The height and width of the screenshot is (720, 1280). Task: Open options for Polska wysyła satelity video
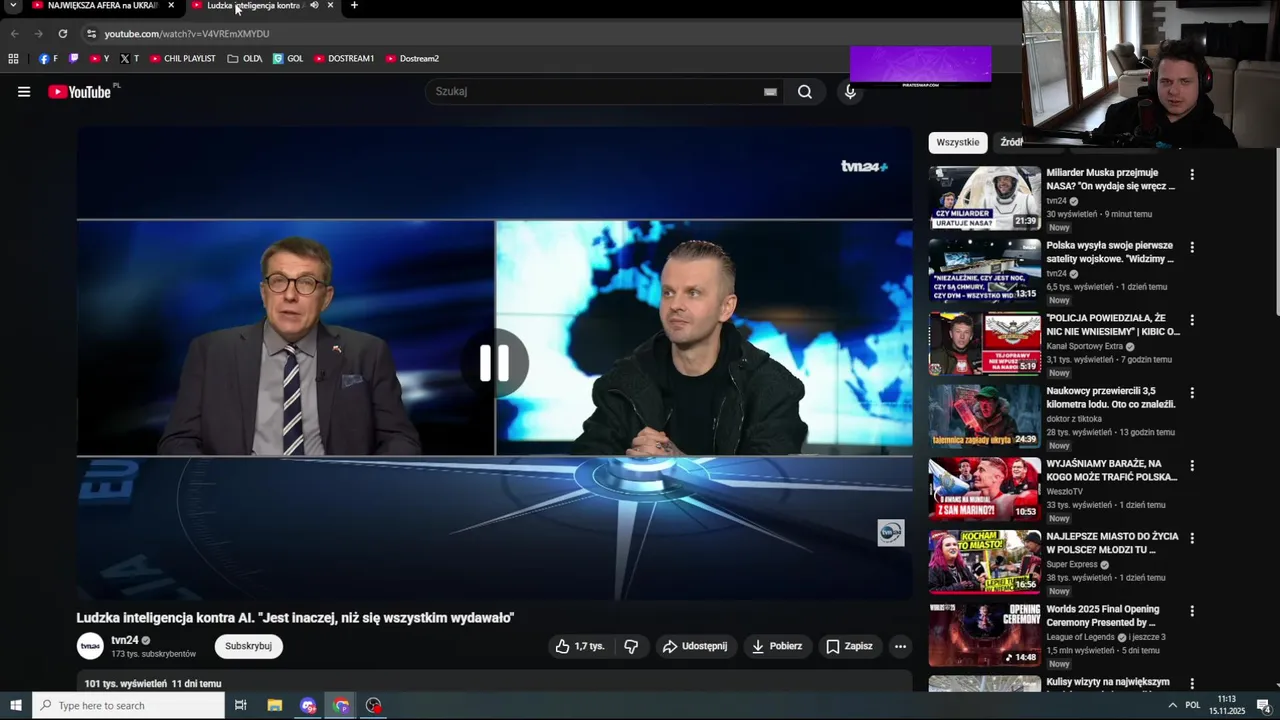pos(1191,247)
